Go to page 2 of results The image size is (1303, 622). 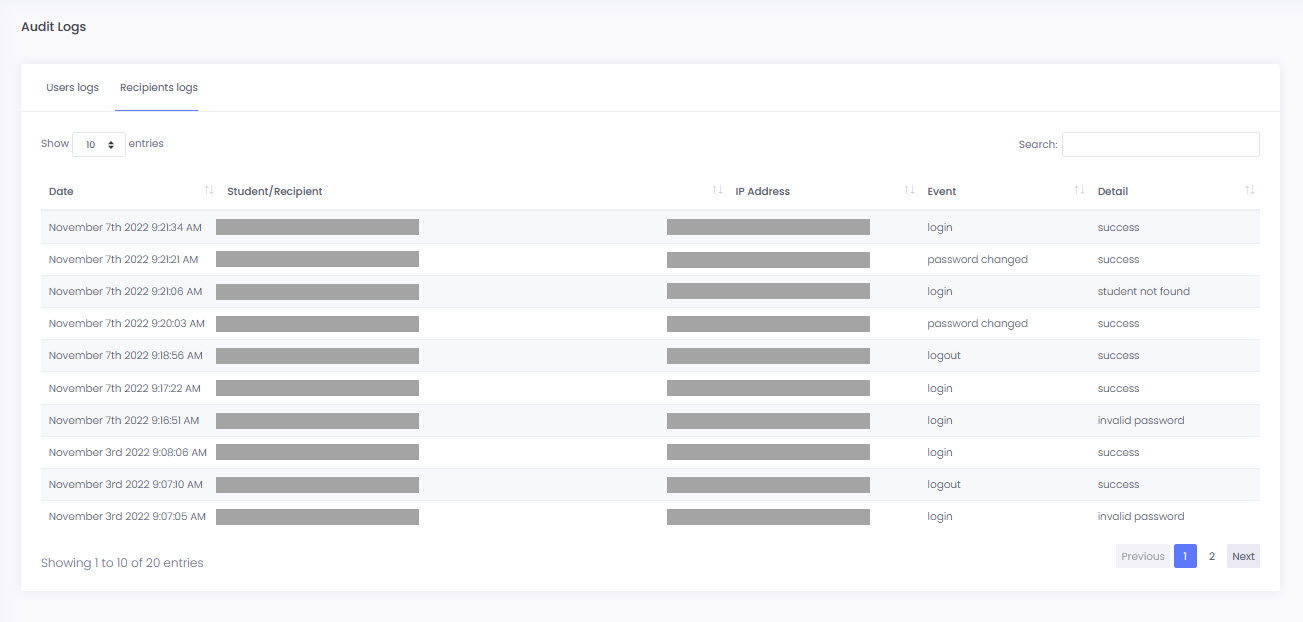point(1211,556)
